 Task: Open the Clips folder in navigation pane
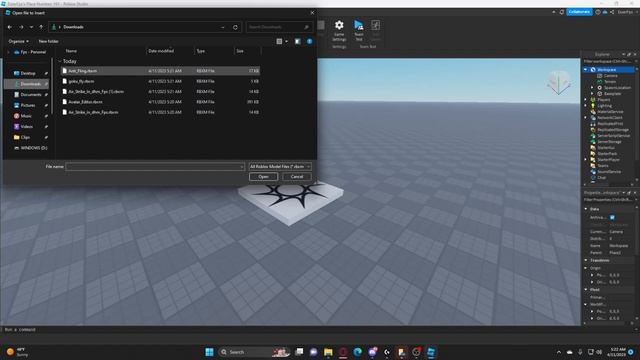25,137
